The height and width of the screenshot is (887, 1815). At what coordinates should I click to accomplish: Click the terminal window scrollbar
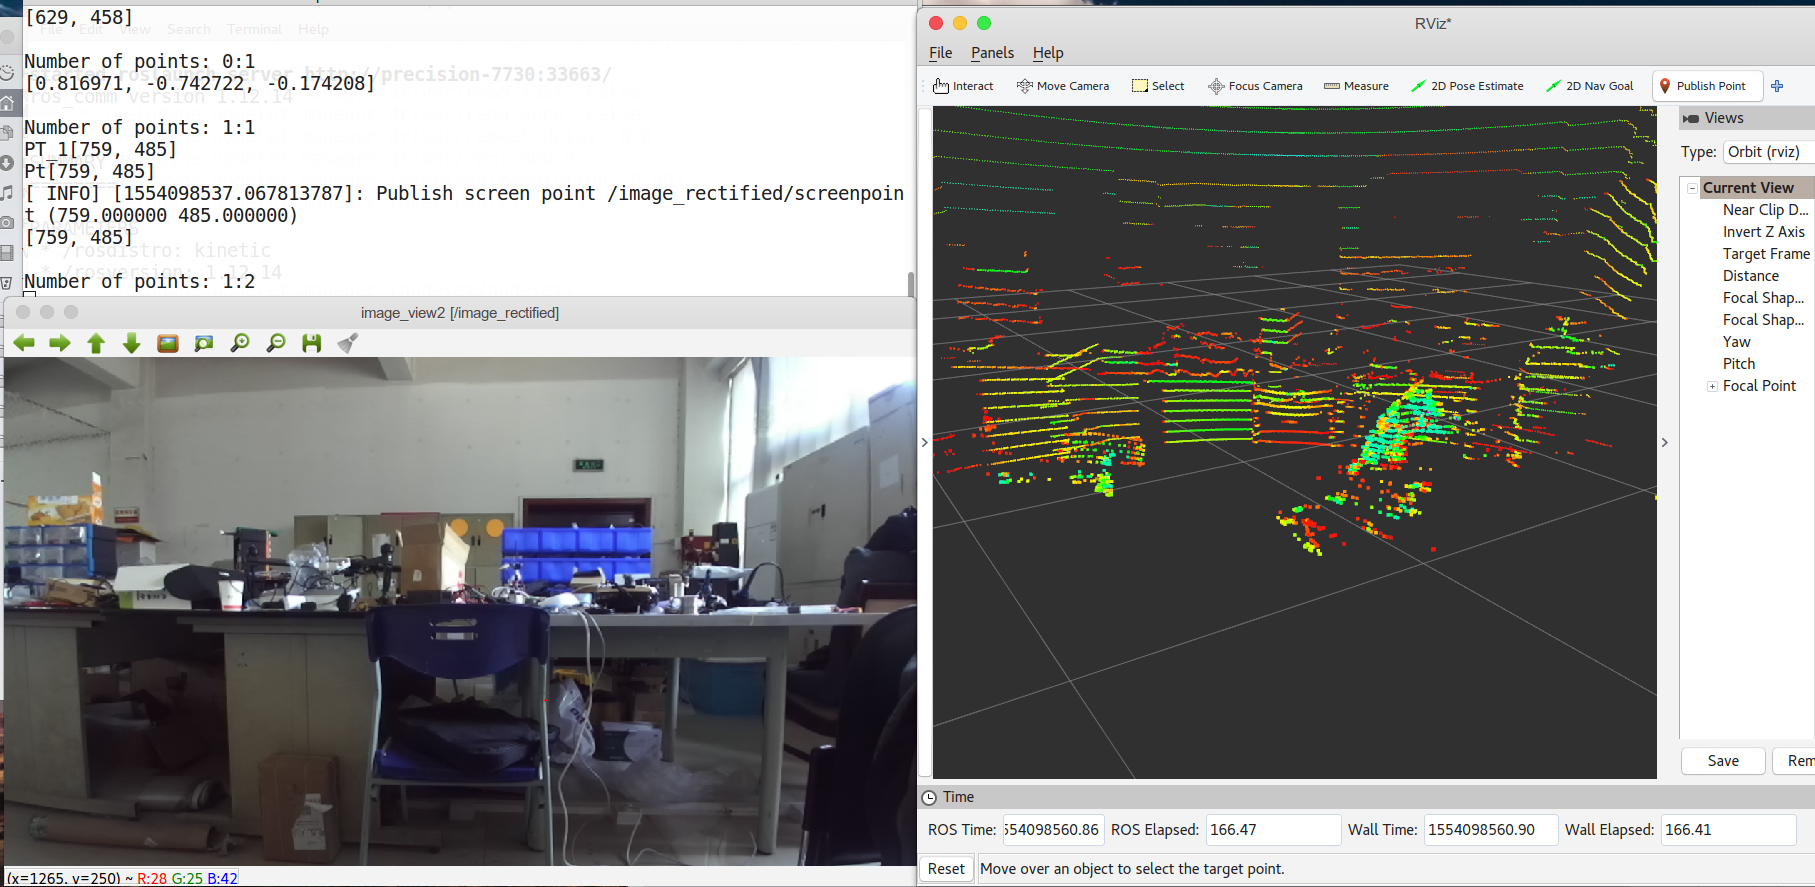(910, 283)
